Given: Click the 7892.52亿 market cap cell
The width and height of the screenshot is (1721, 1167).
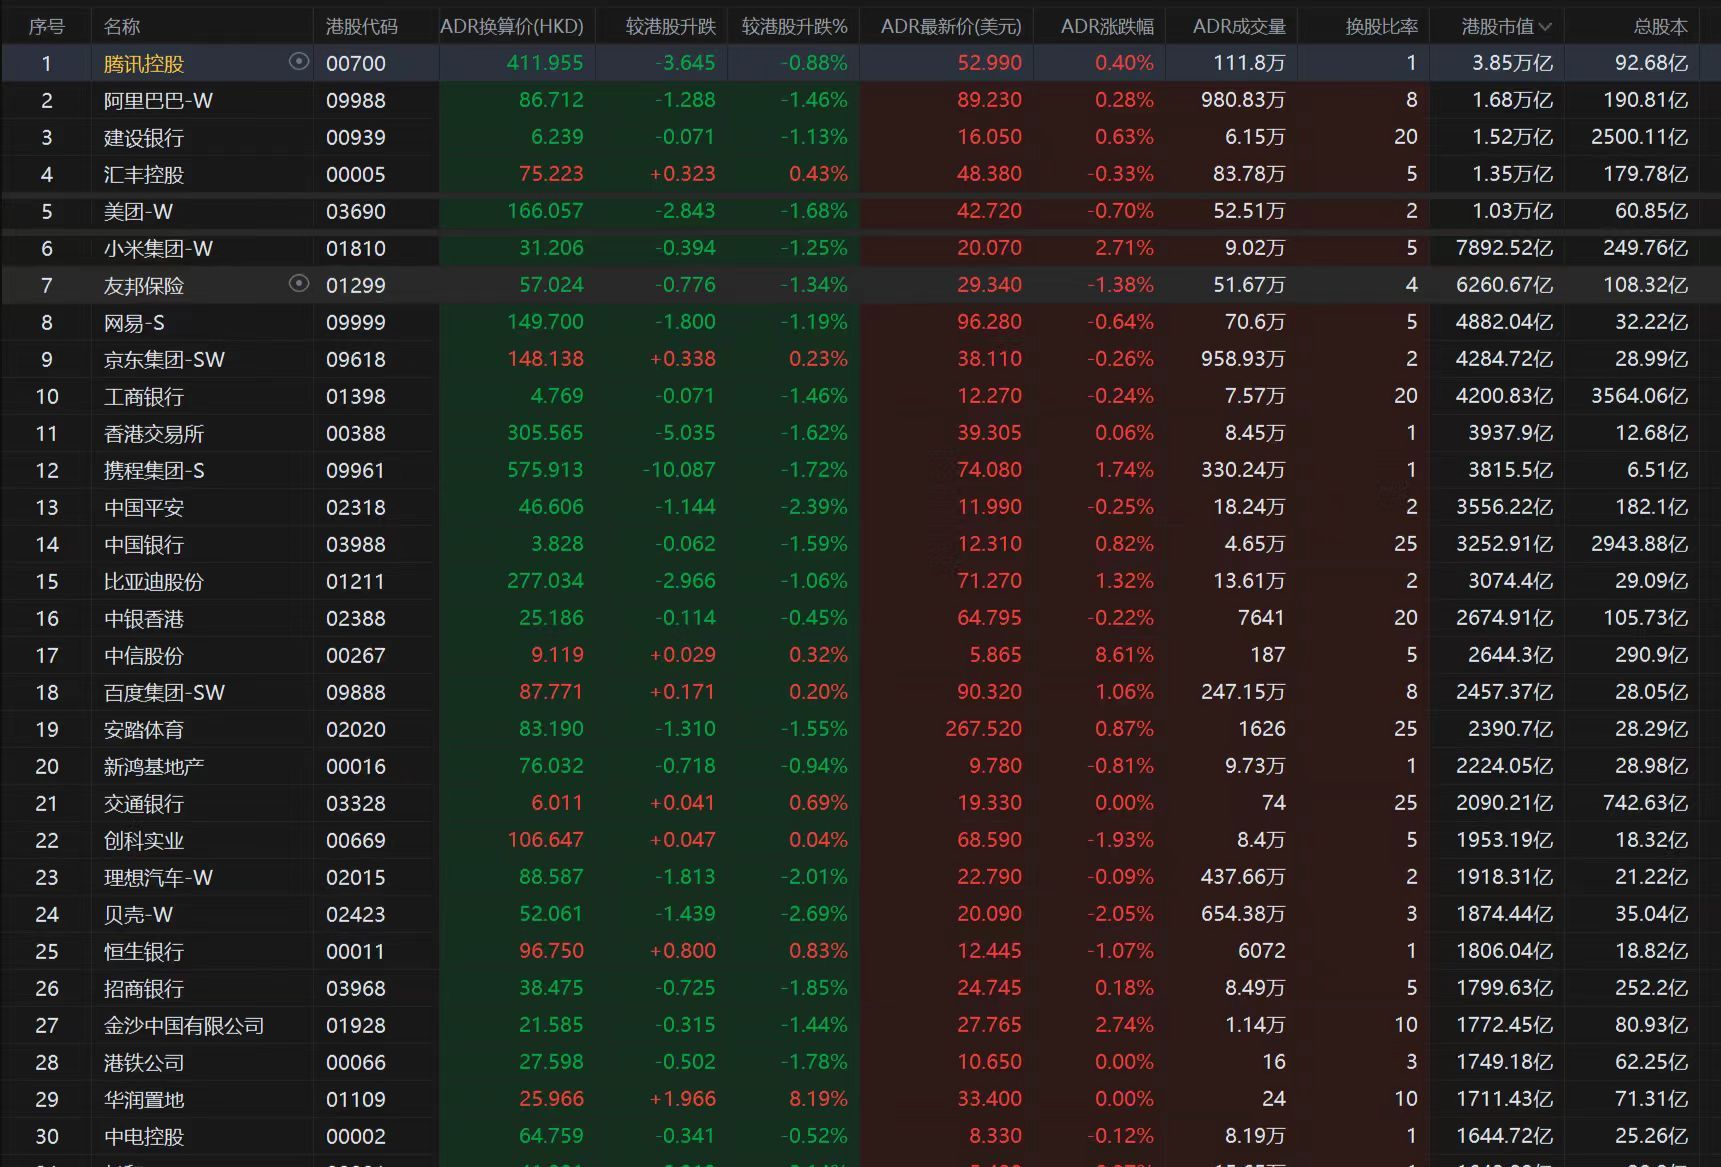Looking at the screenshot, I should [1504, 248].
